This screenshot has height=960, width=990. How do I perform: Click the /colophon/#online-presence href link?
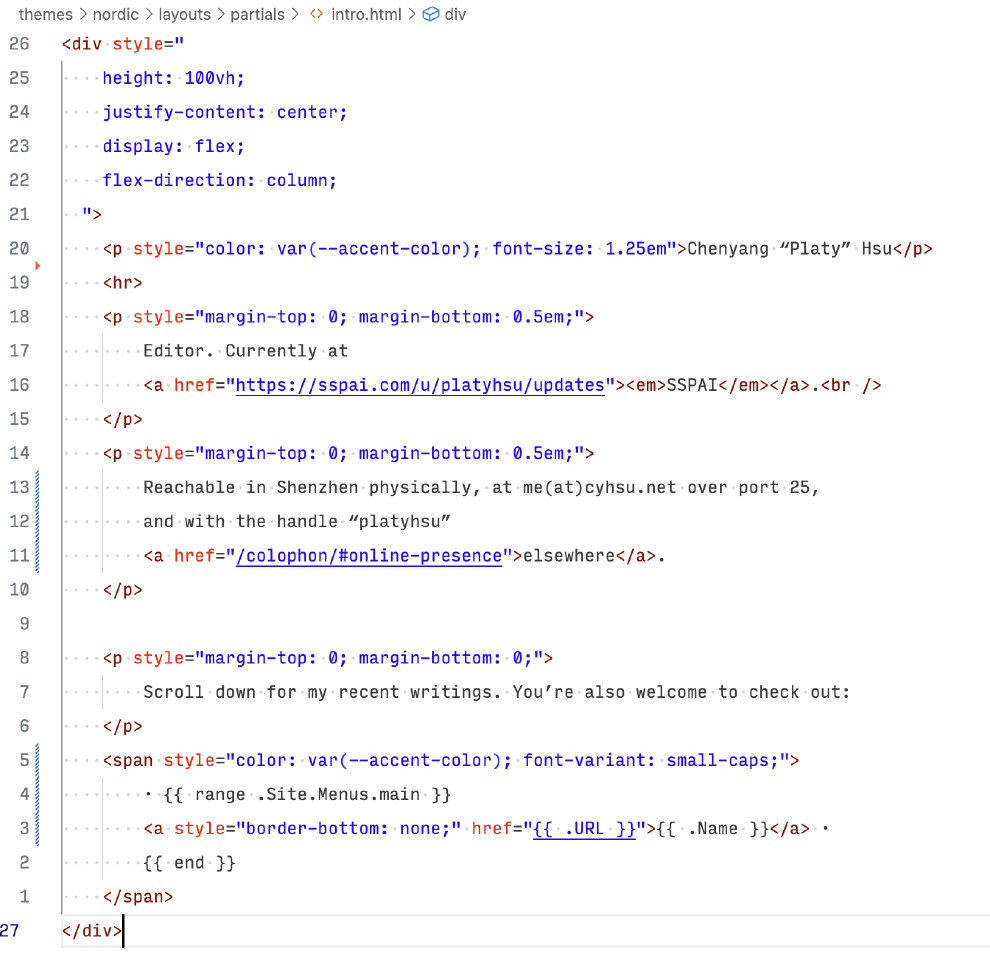368,556
